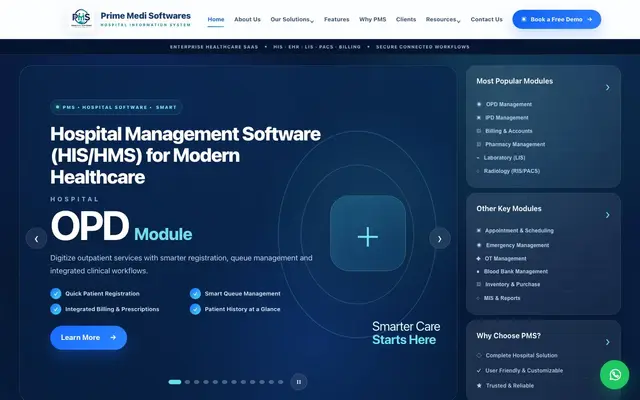Click the arrow in Book a Free Demo
The image size is (640, 400).
click(x=589, y=19)
